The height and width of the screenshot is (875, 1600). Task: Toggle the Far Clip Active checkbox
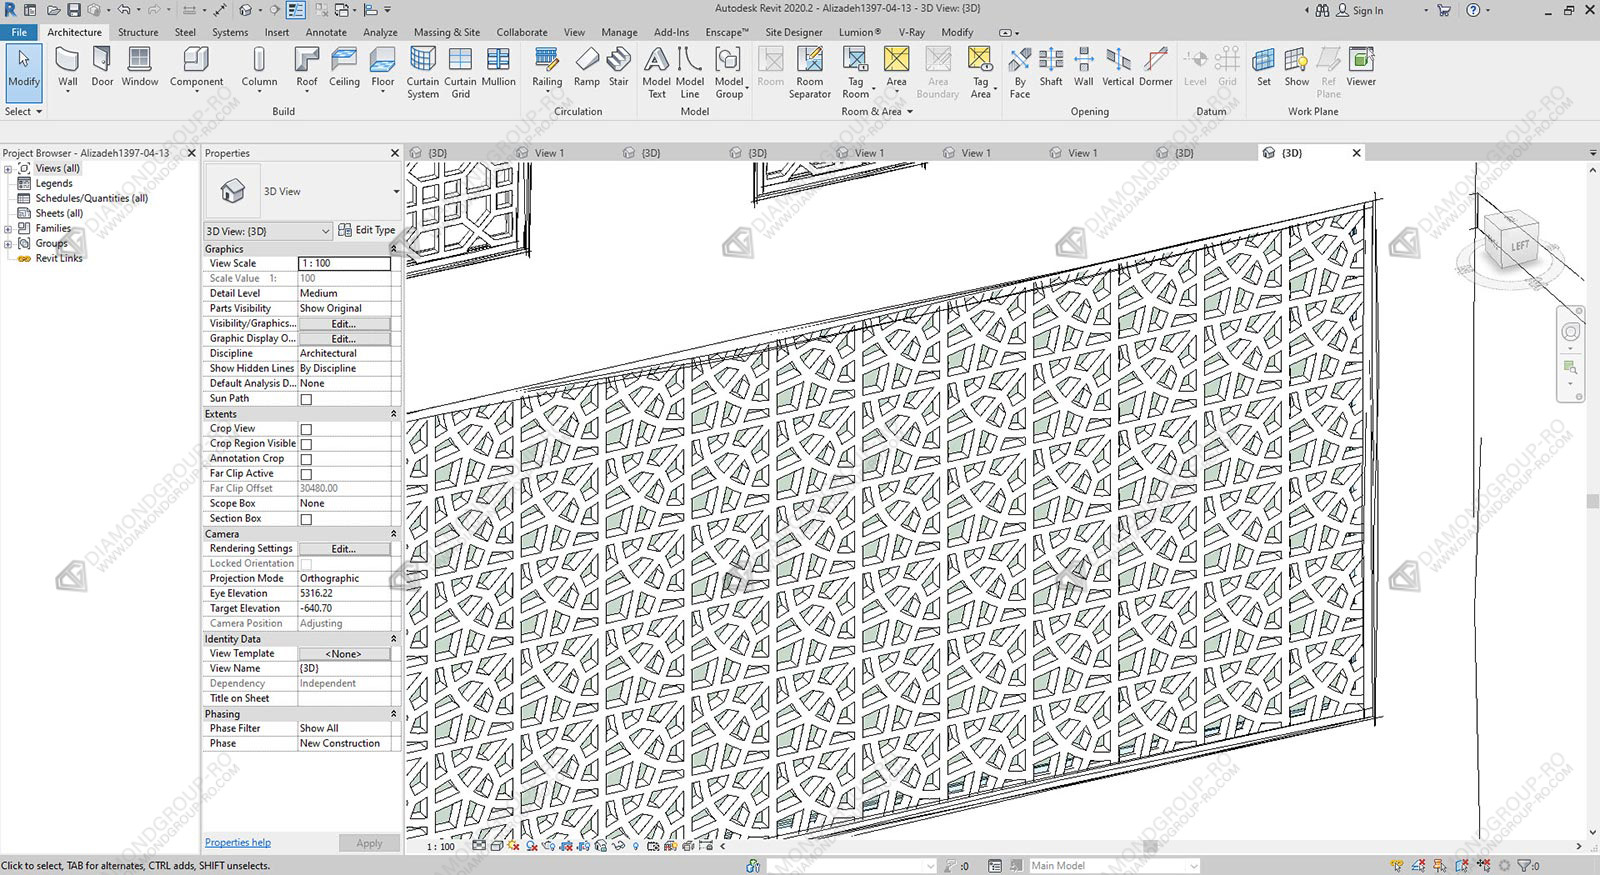click(x=306, y=474)
